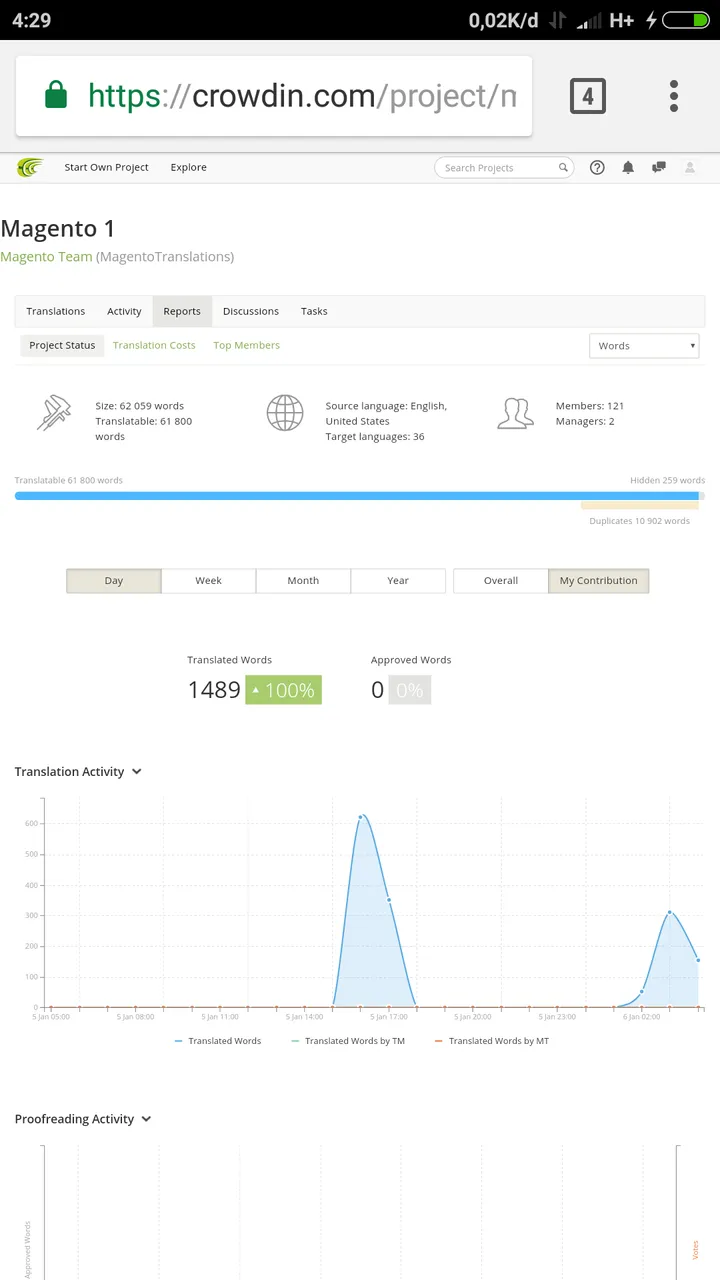Click the Crowdin logo icon
Screen dimensions: 720x1280
[30, 168]
